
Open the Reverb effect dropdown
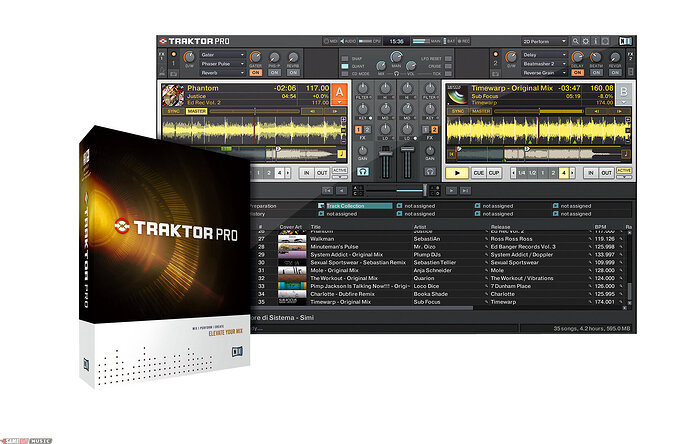pyautogui.click(x=222, y=73)
